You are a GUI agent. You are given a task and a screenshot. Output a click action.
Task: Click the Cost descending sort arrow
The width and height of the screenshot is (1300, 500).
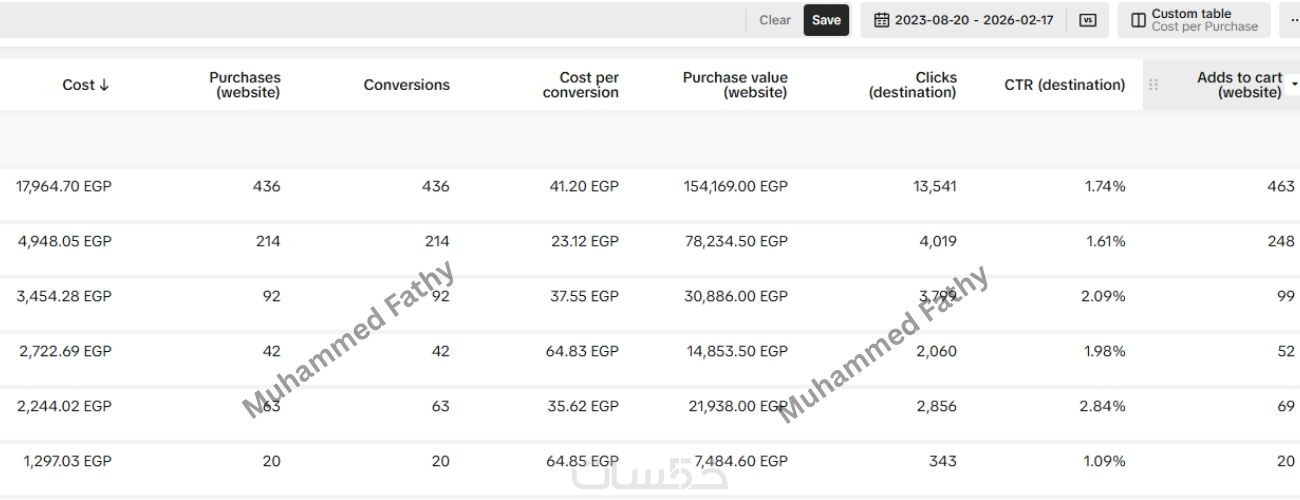pyautogui.click(x=104, y=85)
